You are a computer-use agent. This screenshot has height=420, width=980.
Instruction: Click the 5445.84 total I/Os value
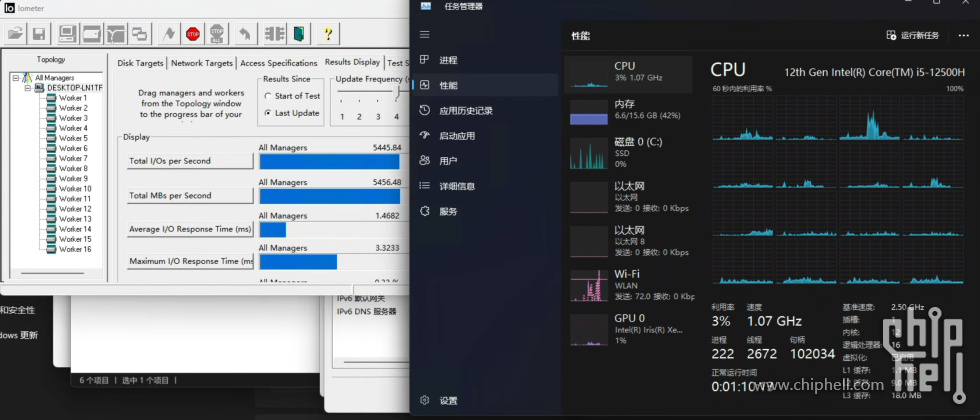(387, 148)
